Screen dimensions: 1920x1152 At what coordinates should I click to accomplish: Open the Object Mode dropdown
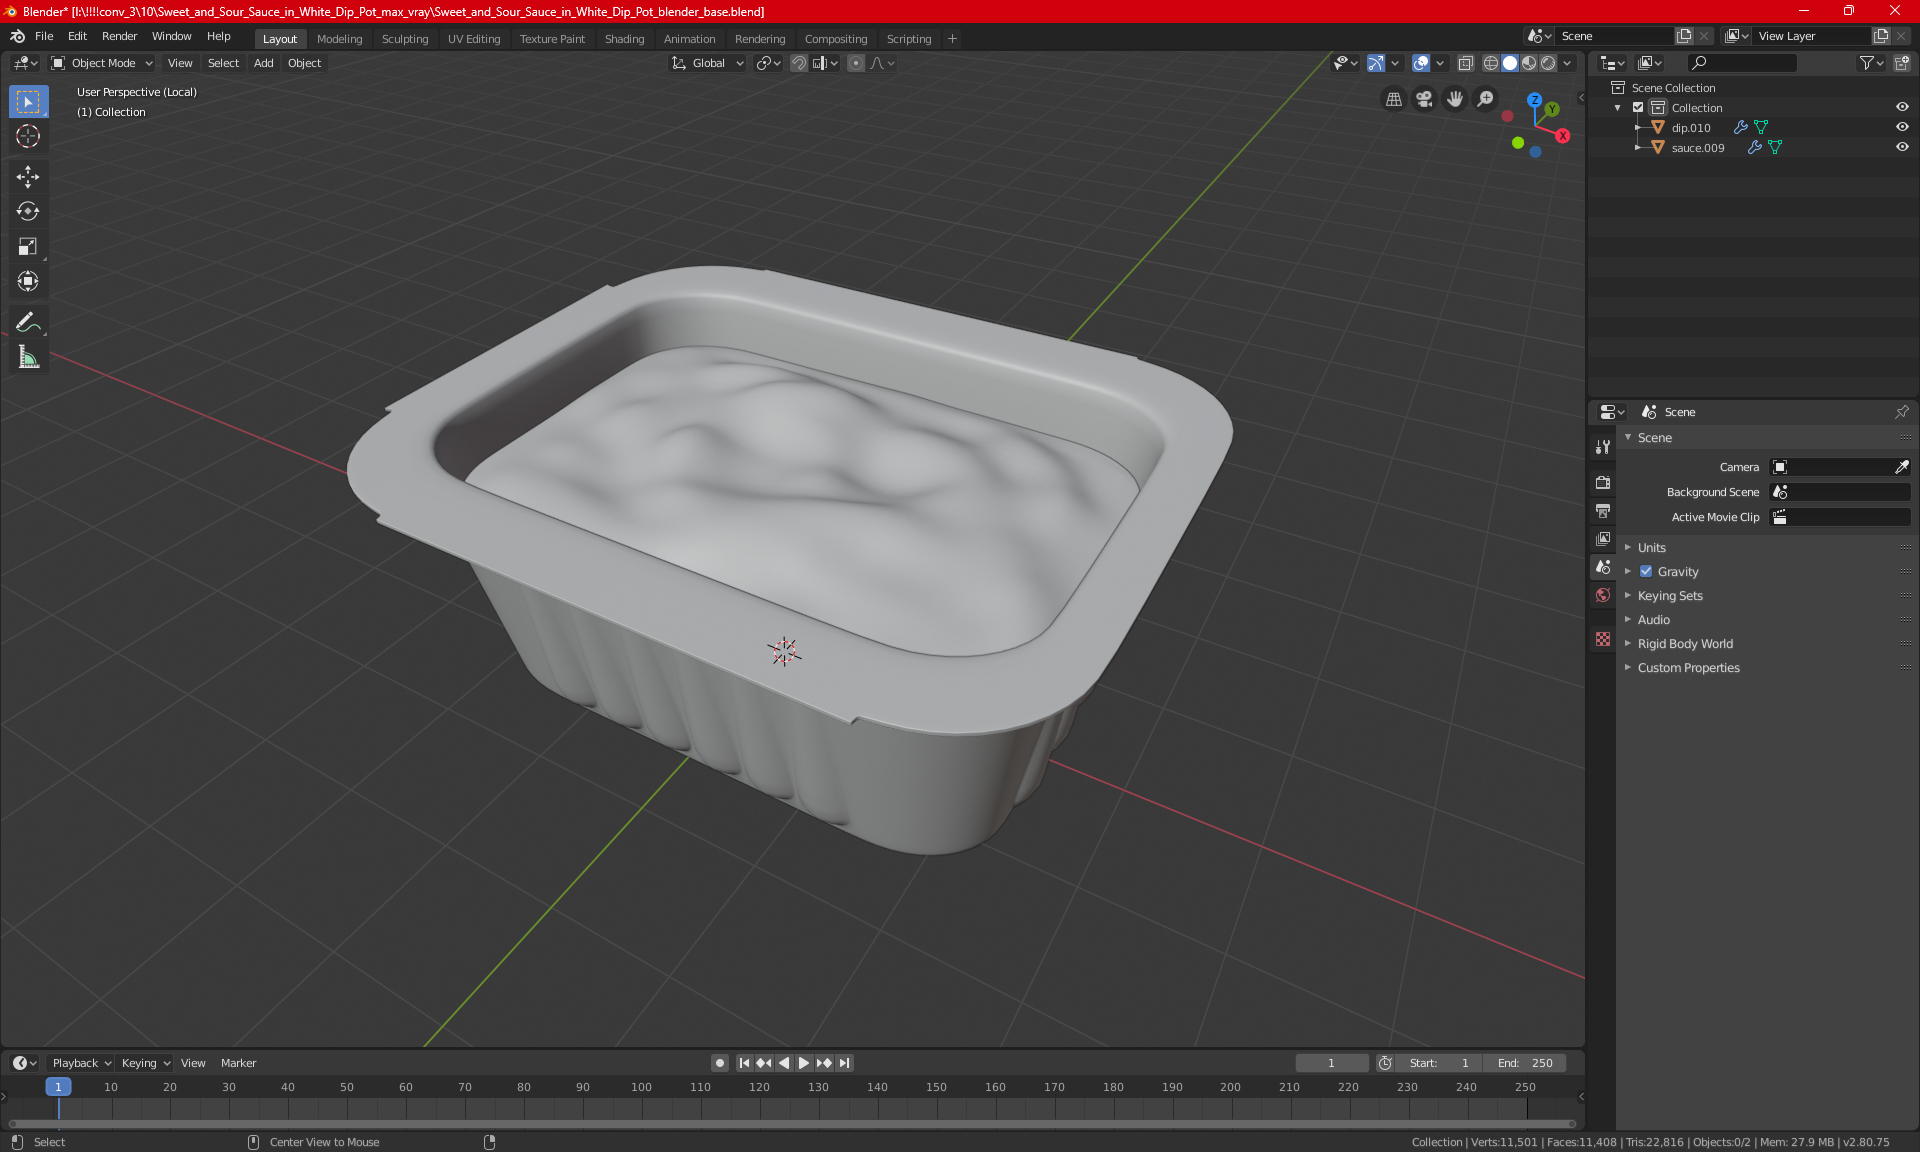tap(103, 63)
